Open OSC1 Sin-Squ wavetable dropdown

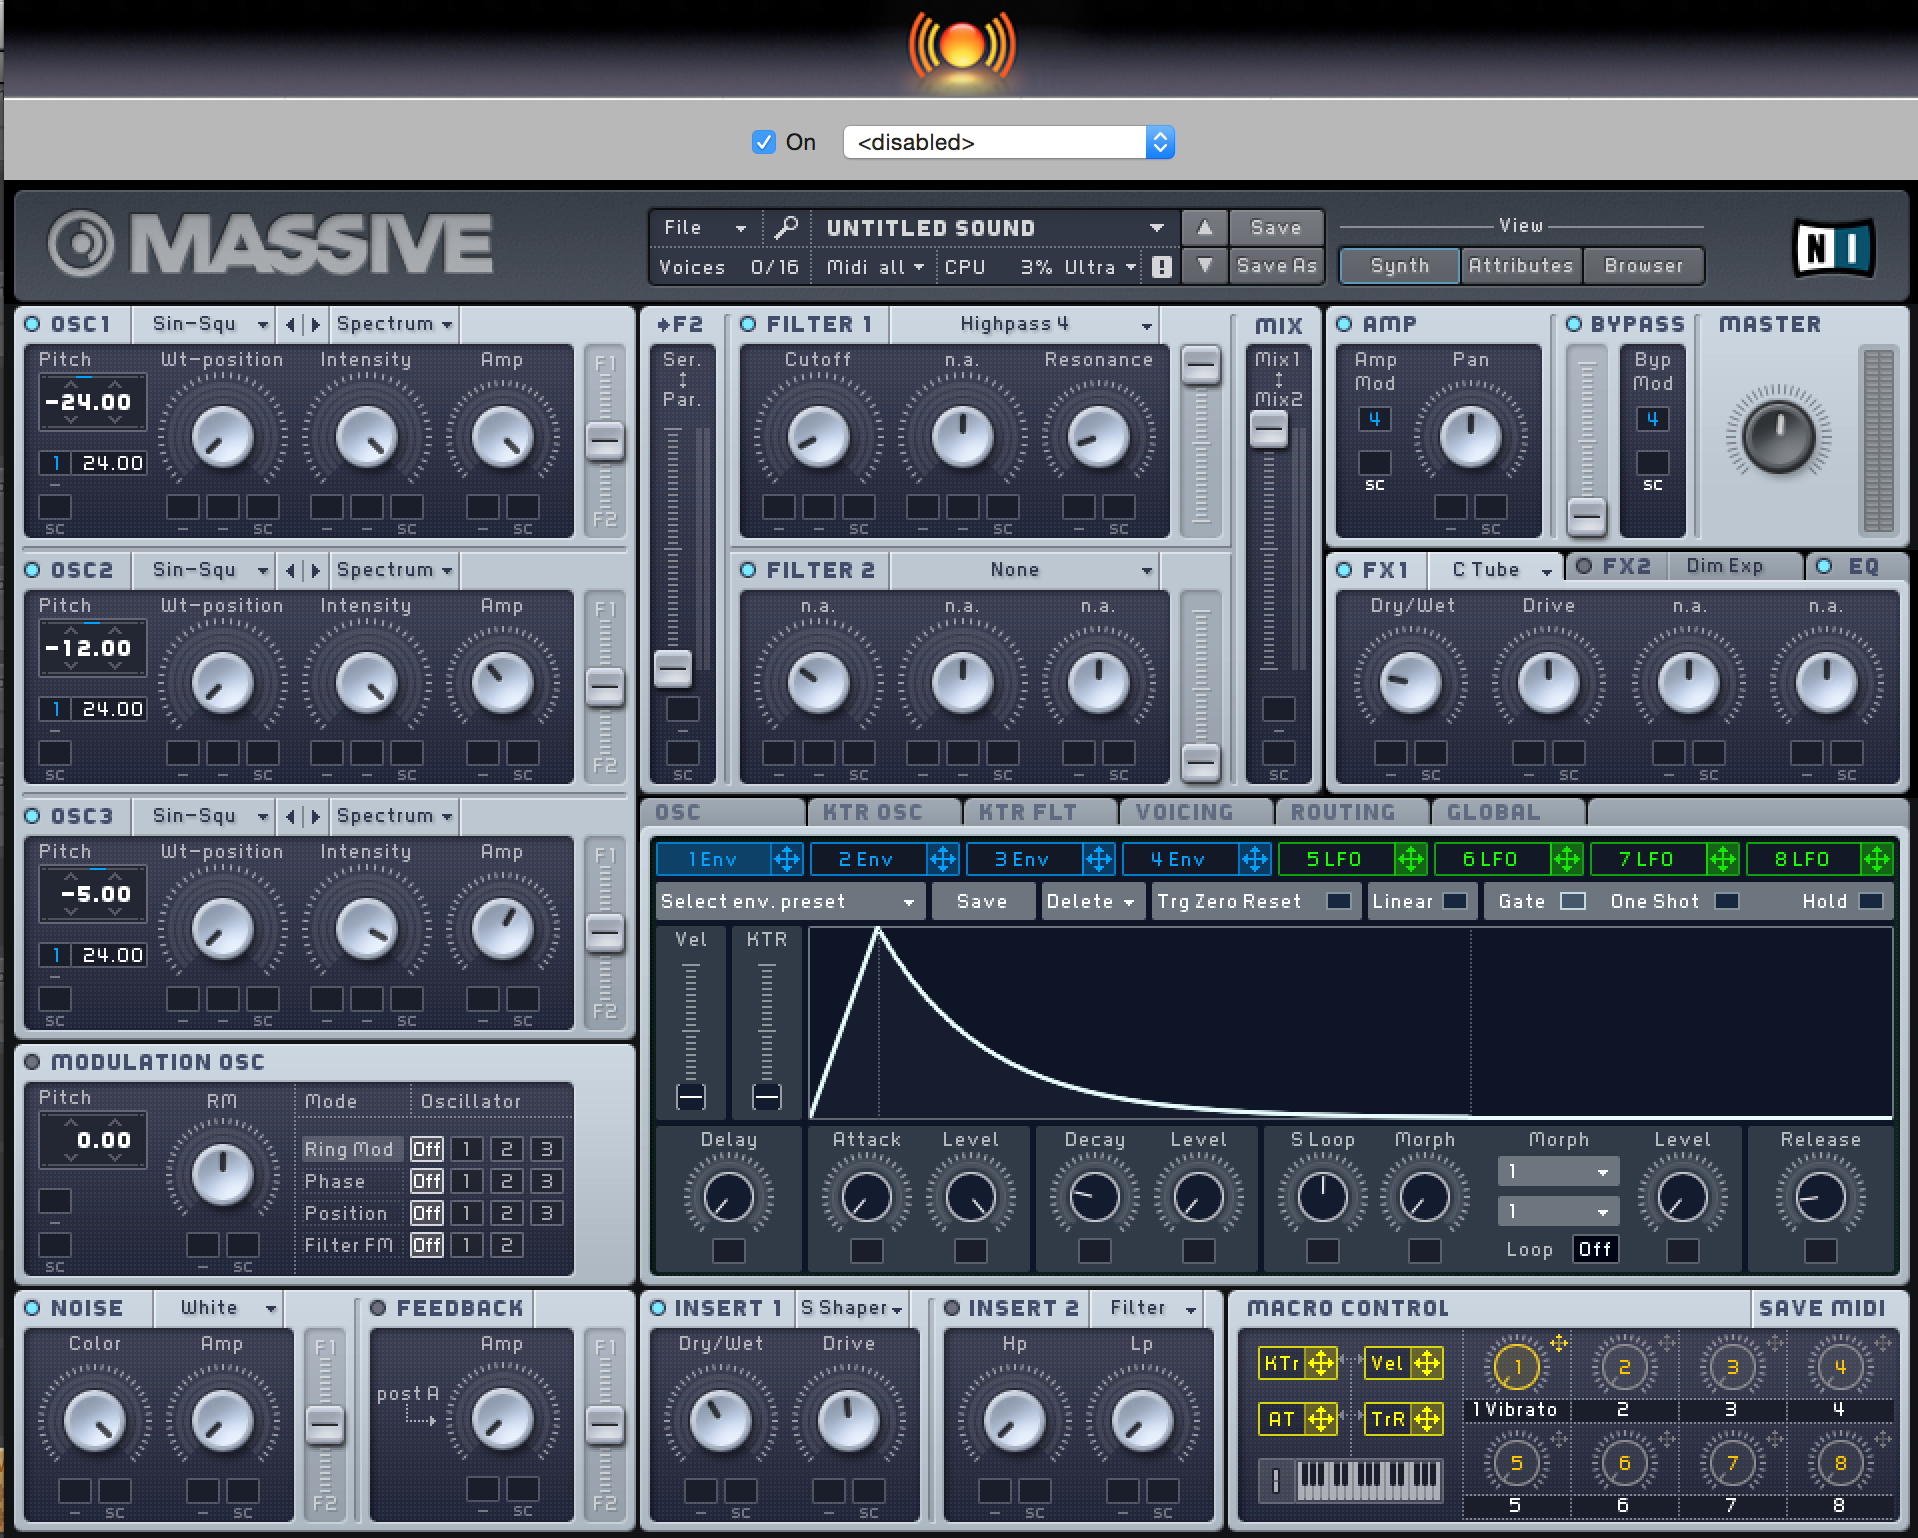(205, 324)
